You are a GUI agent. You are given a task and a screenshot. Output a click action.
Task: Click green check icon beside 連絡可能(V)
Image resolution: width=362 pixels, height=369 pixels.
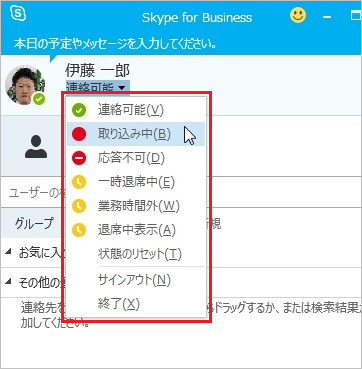pos(79,110)
